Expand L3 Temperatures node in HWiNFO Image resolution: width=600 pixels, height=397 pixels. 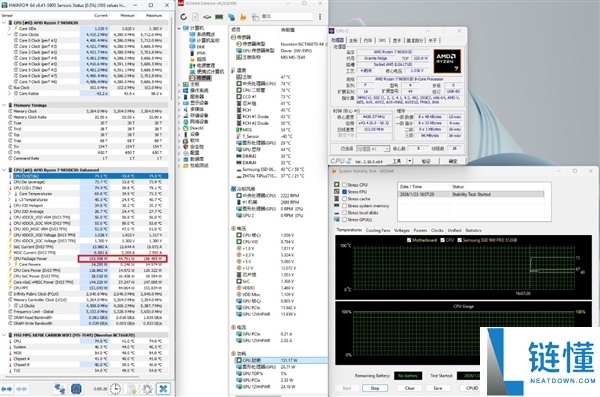click(x=10, y=199)
